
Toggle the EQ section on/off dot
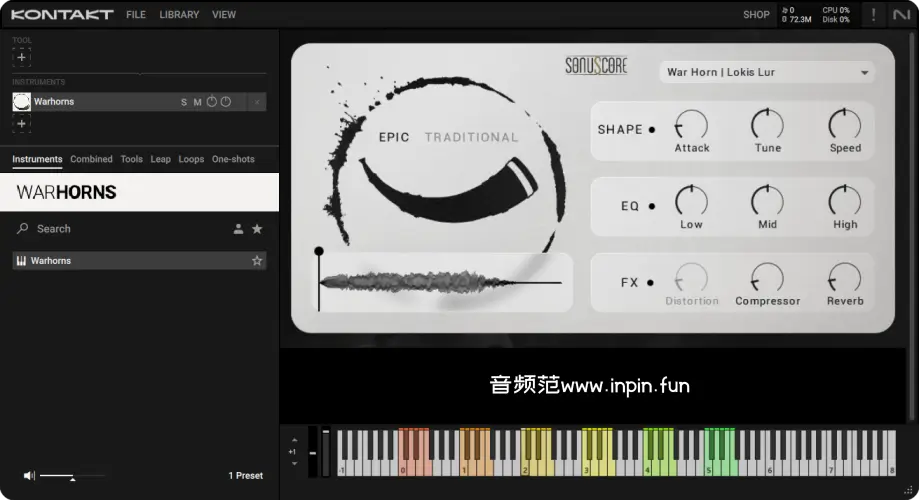pyautogui.click(x=652, y=207)
